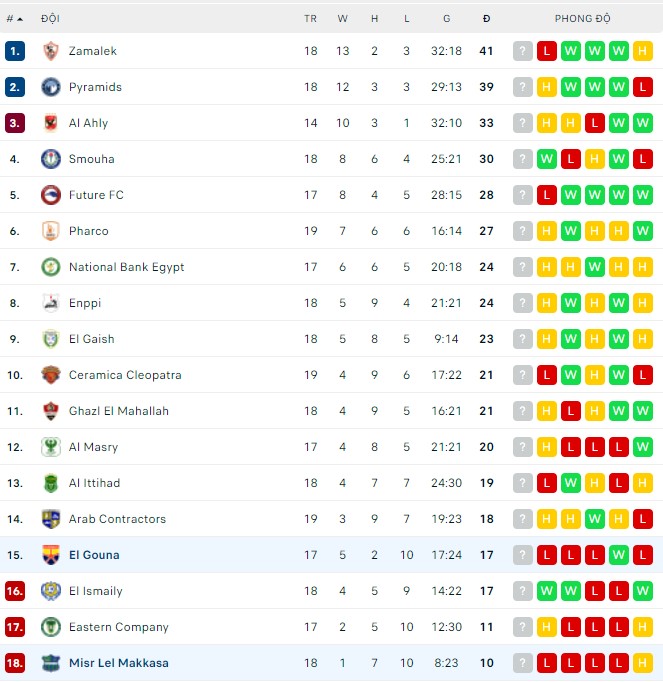Sort standings by Đ points column

[x=486, y=19]
